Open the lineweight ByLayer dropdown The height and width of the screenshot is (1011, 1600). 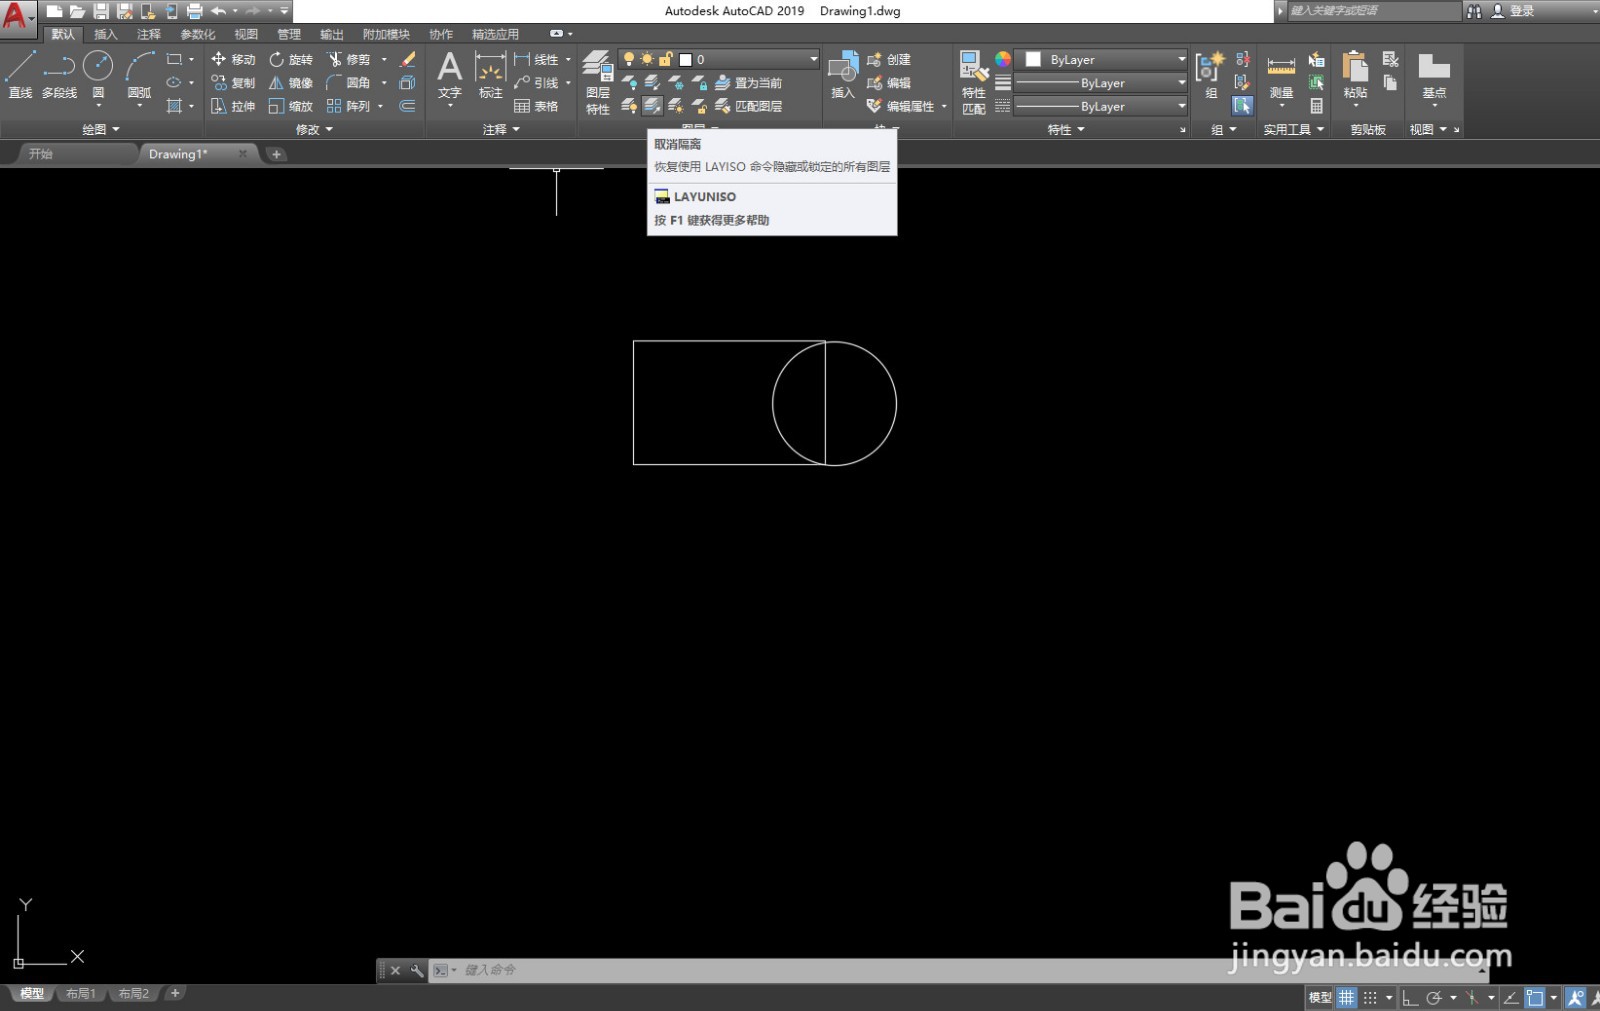[1101, 83]
